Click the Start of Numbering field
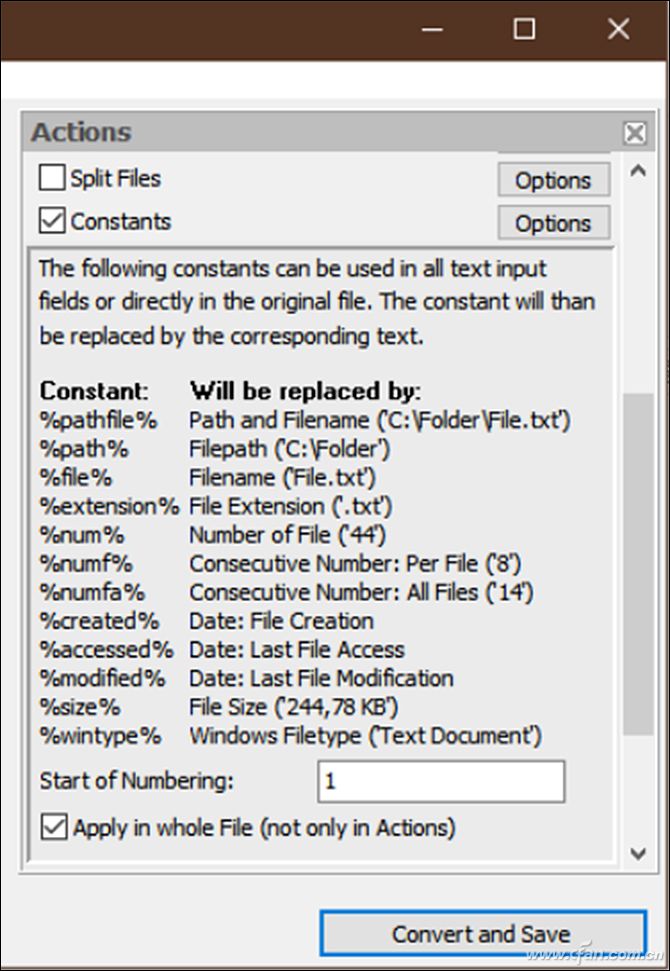 441,781
